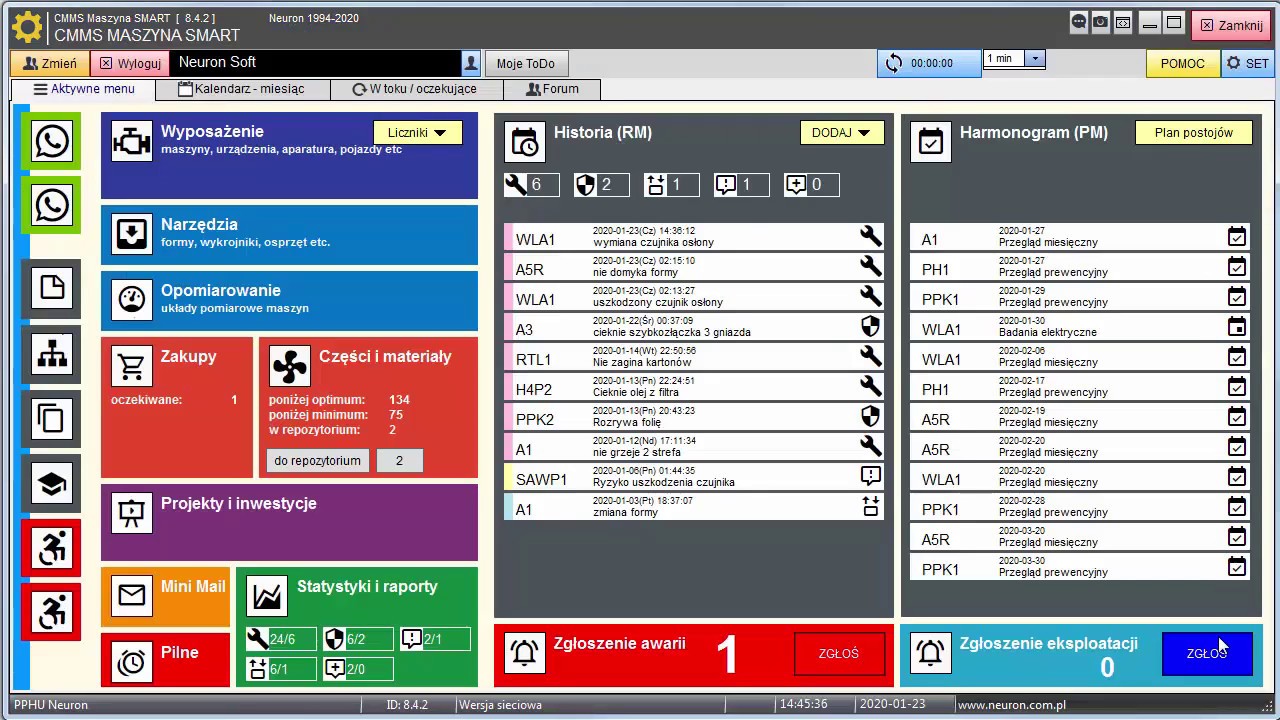
Task: Open the Forum tab
Action: point(552,89)
